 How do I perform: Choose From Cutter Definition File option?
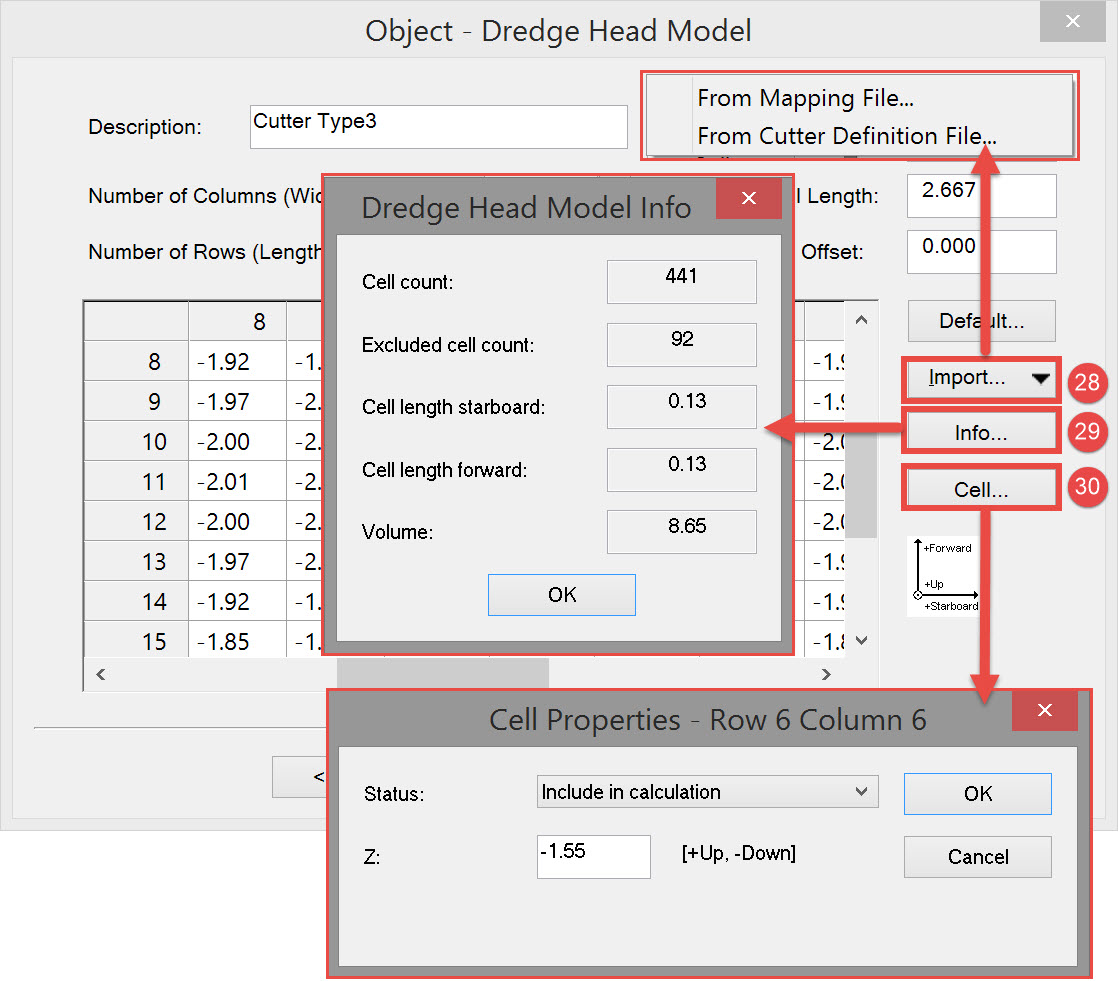pyautogui.click(x=846, y=136)
